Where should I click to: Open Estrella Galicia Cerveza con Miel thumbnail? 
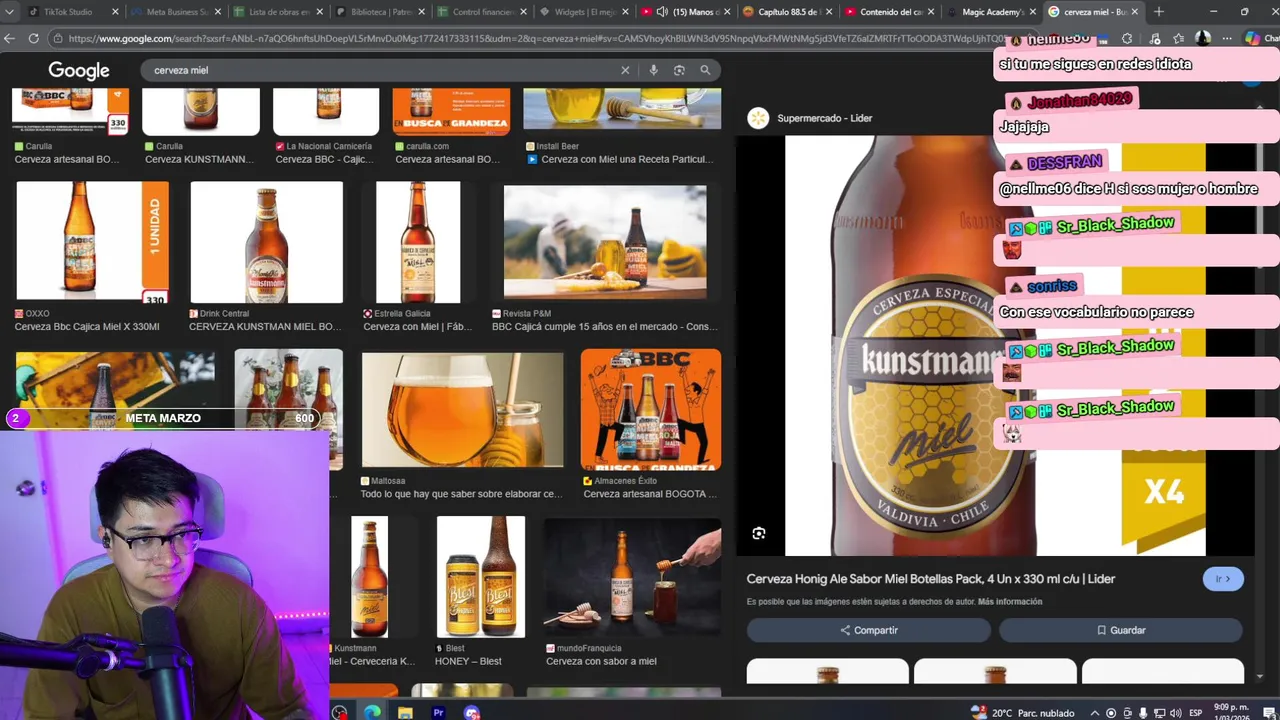pyautogui.click(x=418, y=243)
